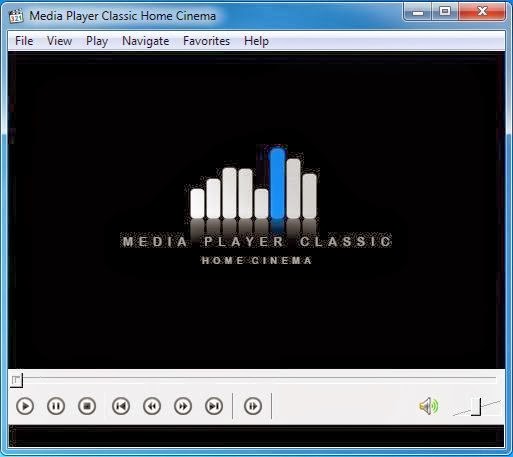
Task: Open the File menu
Action: point(24,41)
